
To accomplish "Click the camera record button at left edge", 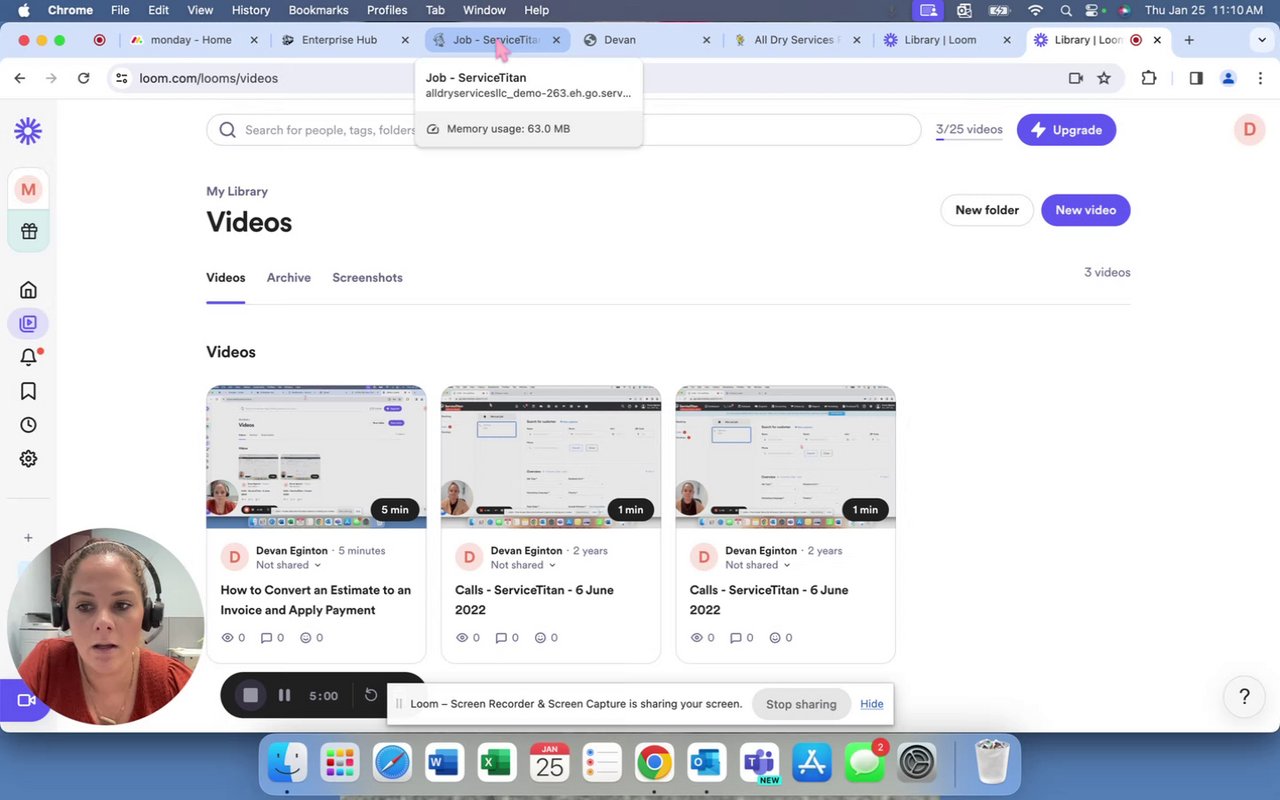I will click(x=24, y=701).
